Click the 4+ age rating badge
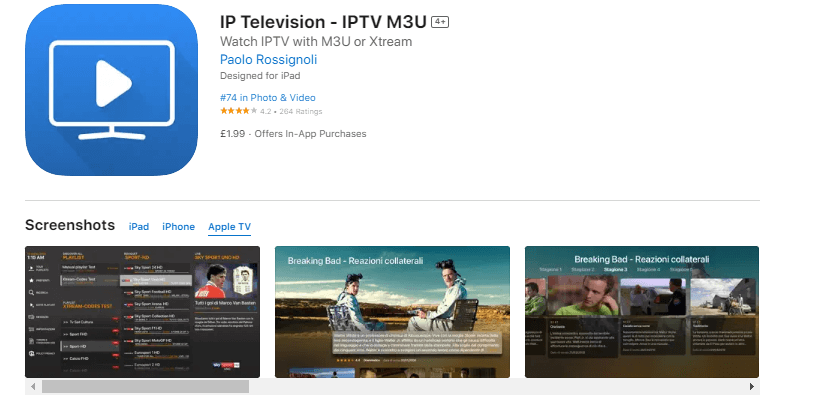839x414 pixels. click(440, 22)
